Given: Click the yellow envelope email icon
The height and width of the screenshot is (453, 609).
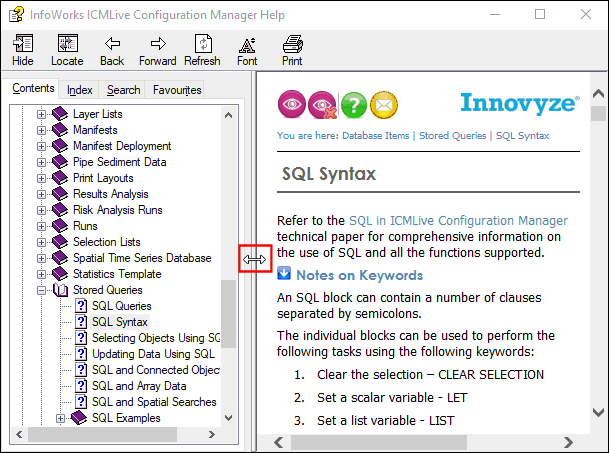Looking at the screenshot, I should 384,105.
